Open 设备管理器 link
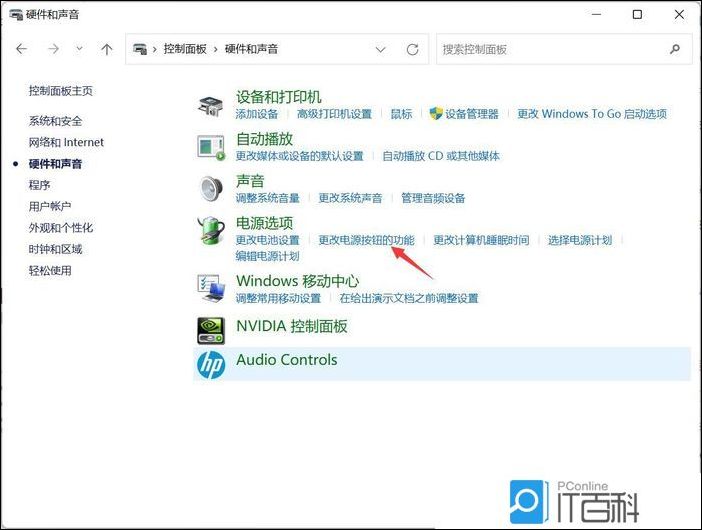Viewport: 702px width, 530px height. (471, 114)
